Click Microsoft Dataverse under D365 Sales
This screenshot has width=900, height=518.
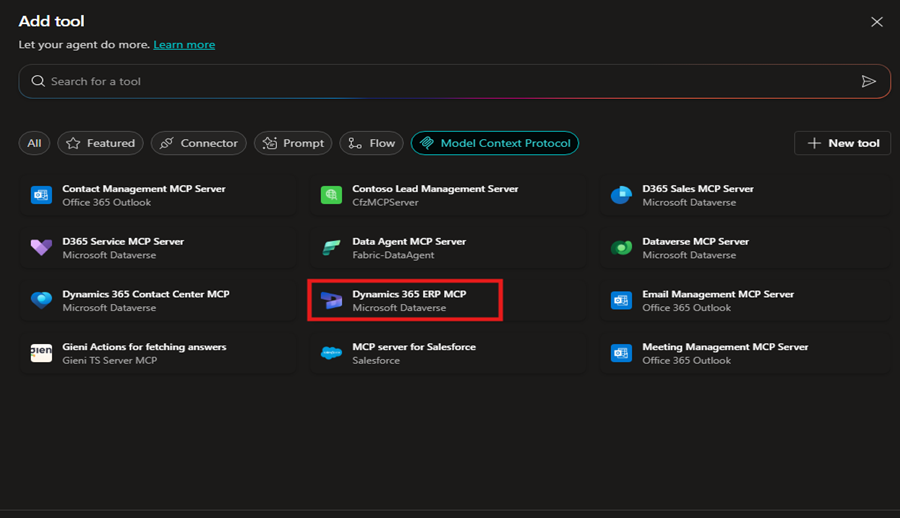point(689,203)
